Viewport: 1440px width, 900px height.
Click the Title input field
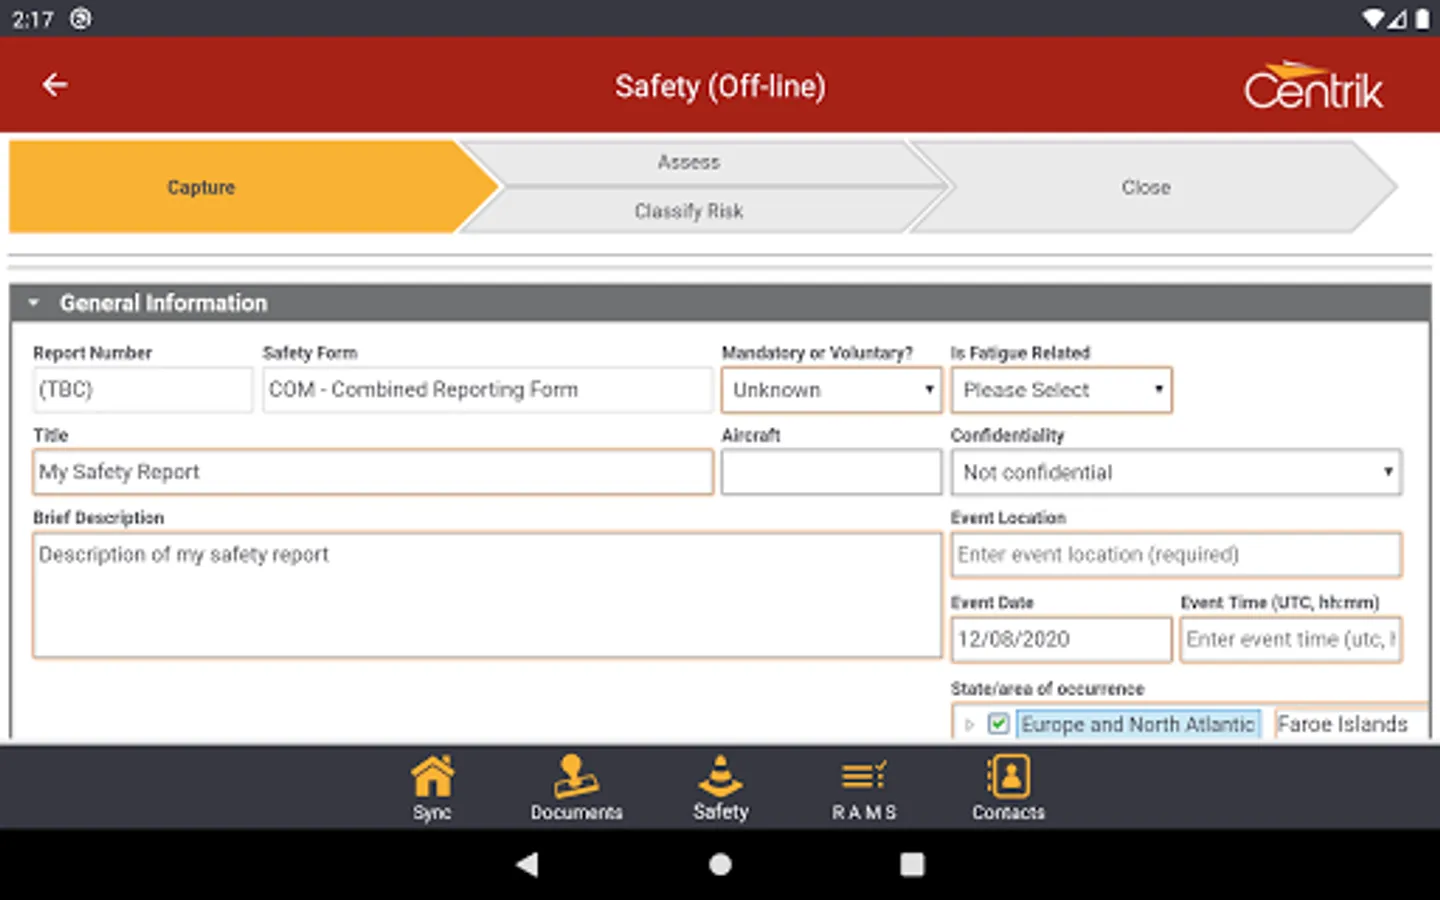tap(373, 472)
